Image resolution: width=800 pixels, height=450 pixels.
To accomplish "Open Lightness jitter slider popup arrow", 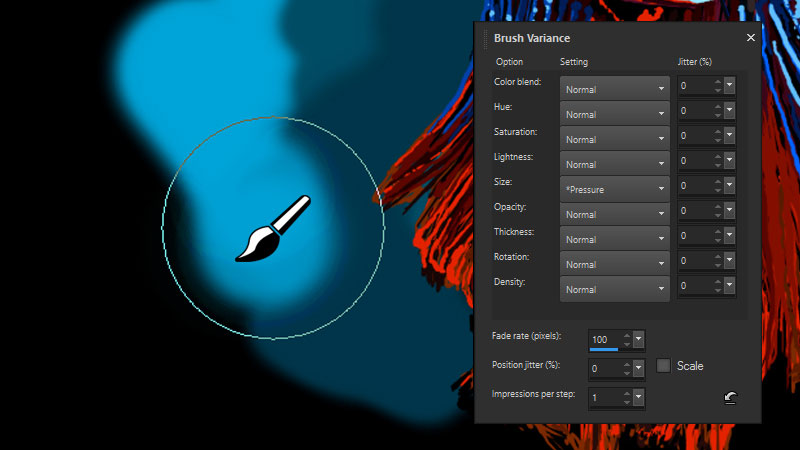I will click(x=730, y=161).
